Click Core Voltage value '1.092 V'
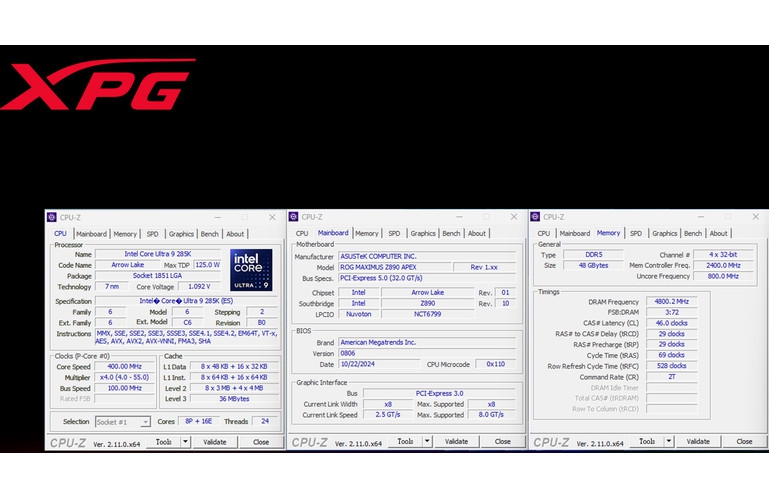 tap(199, 287)
